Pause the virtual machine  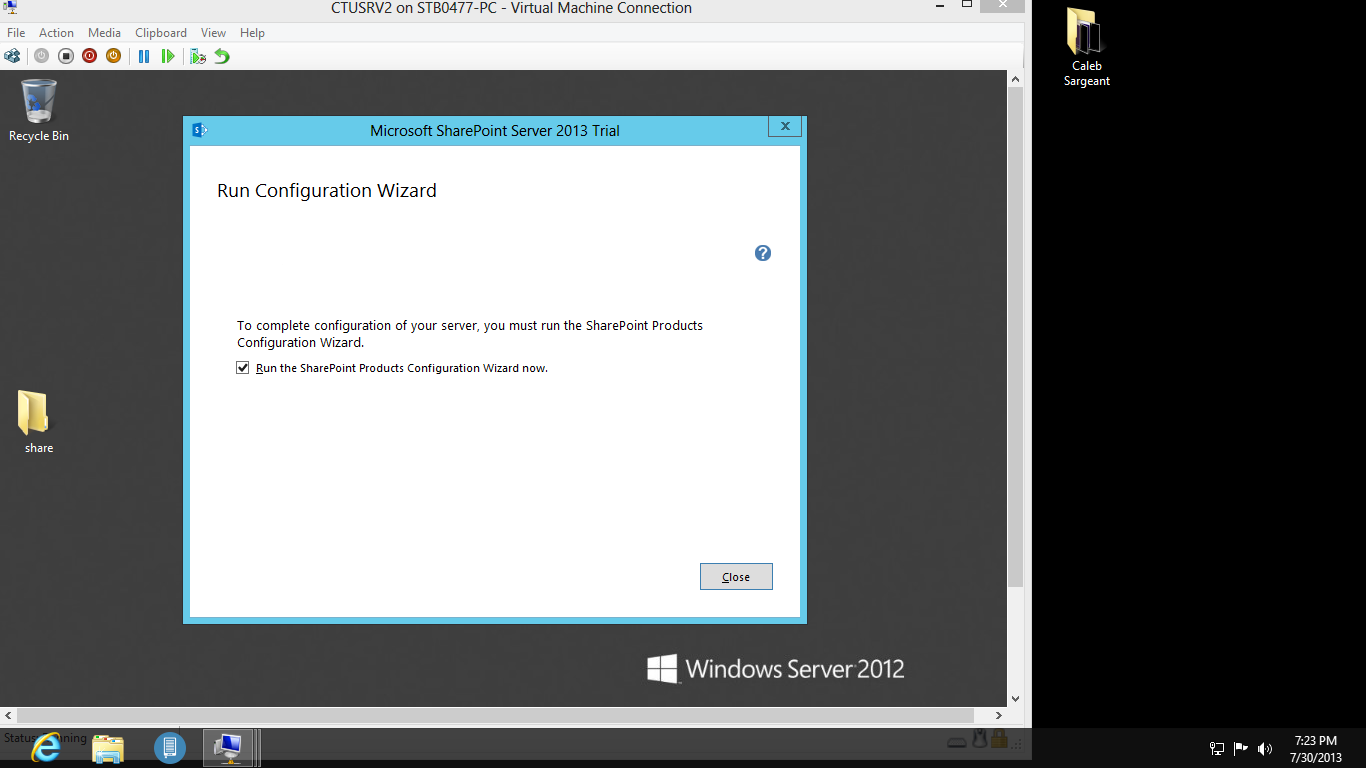[144, 56]
